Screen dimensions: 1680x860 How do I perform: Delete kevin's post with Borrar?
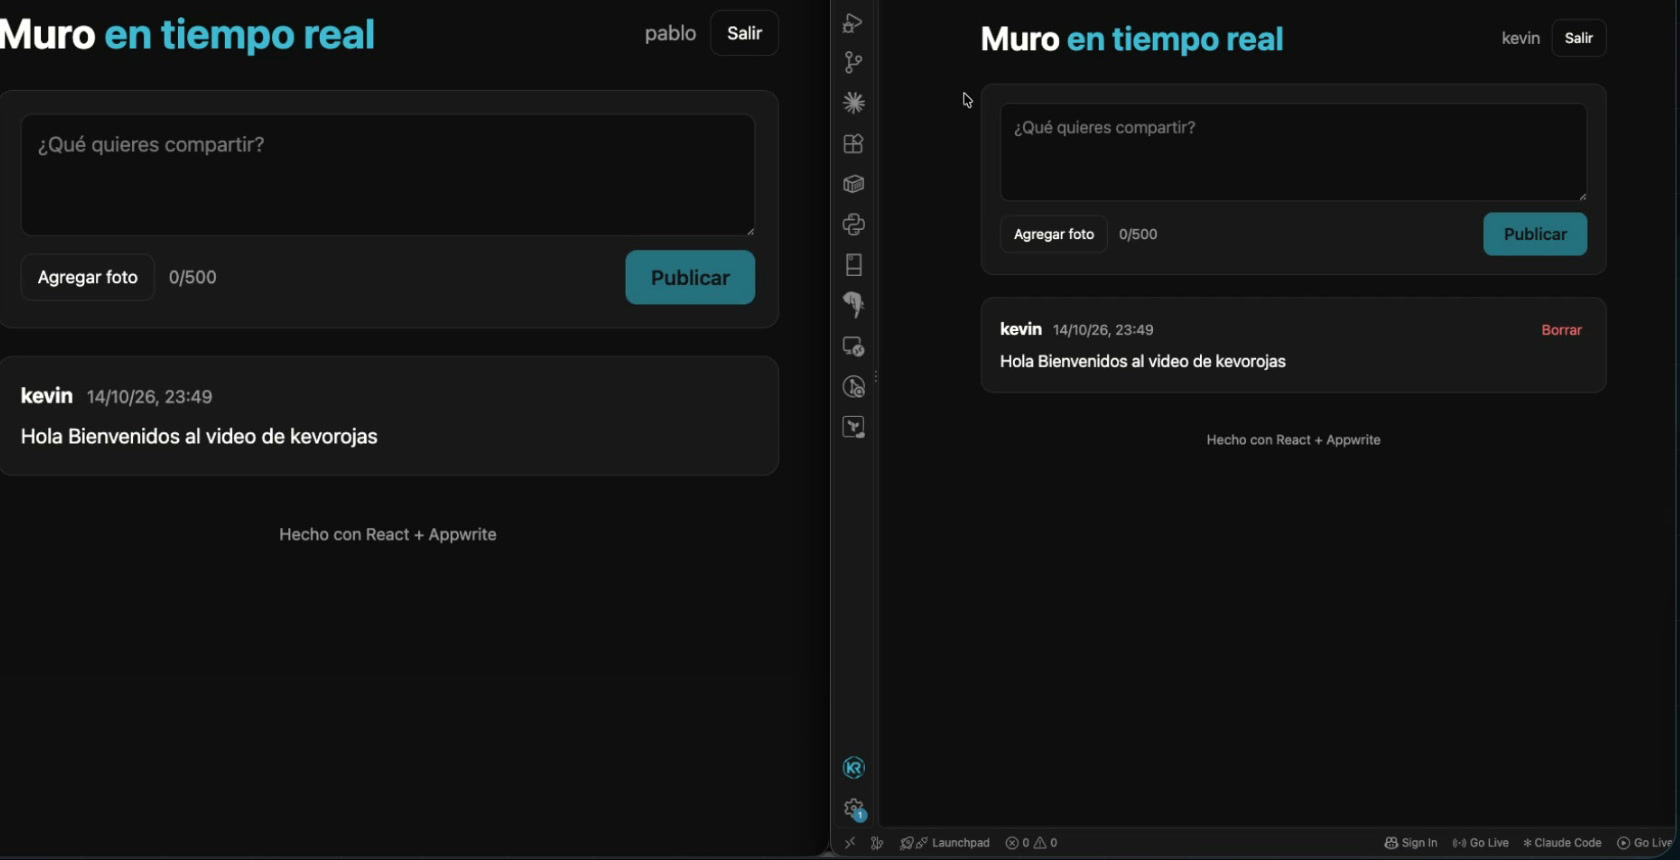1561,330
